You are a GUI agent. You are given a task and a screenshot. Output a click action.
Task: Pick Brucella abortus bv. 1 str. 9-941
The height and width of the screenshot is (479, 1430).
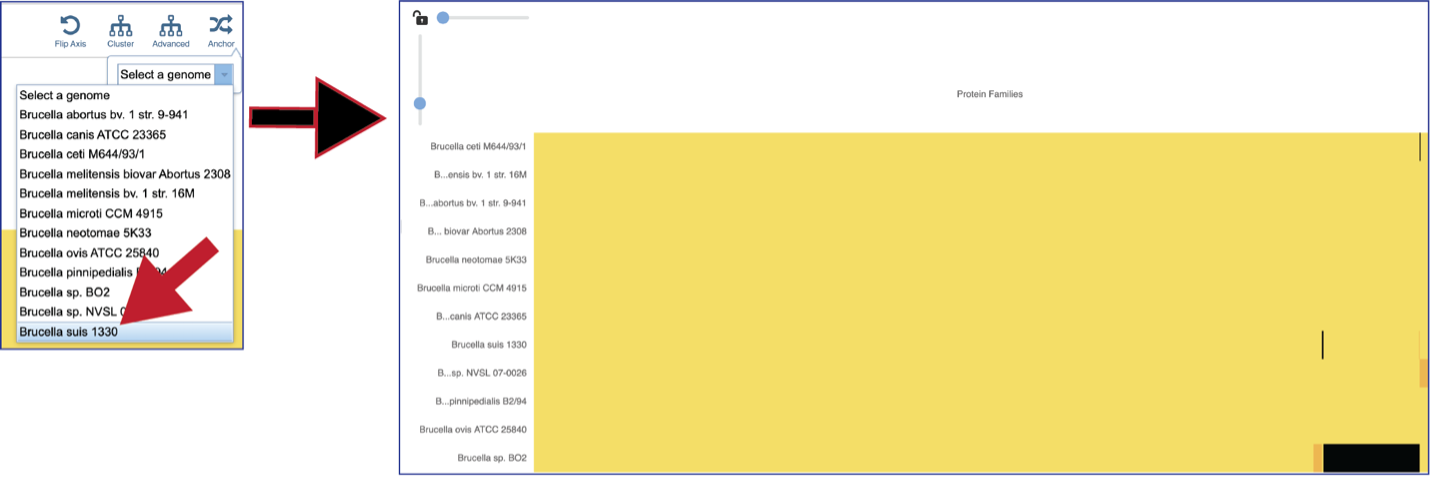125,115
